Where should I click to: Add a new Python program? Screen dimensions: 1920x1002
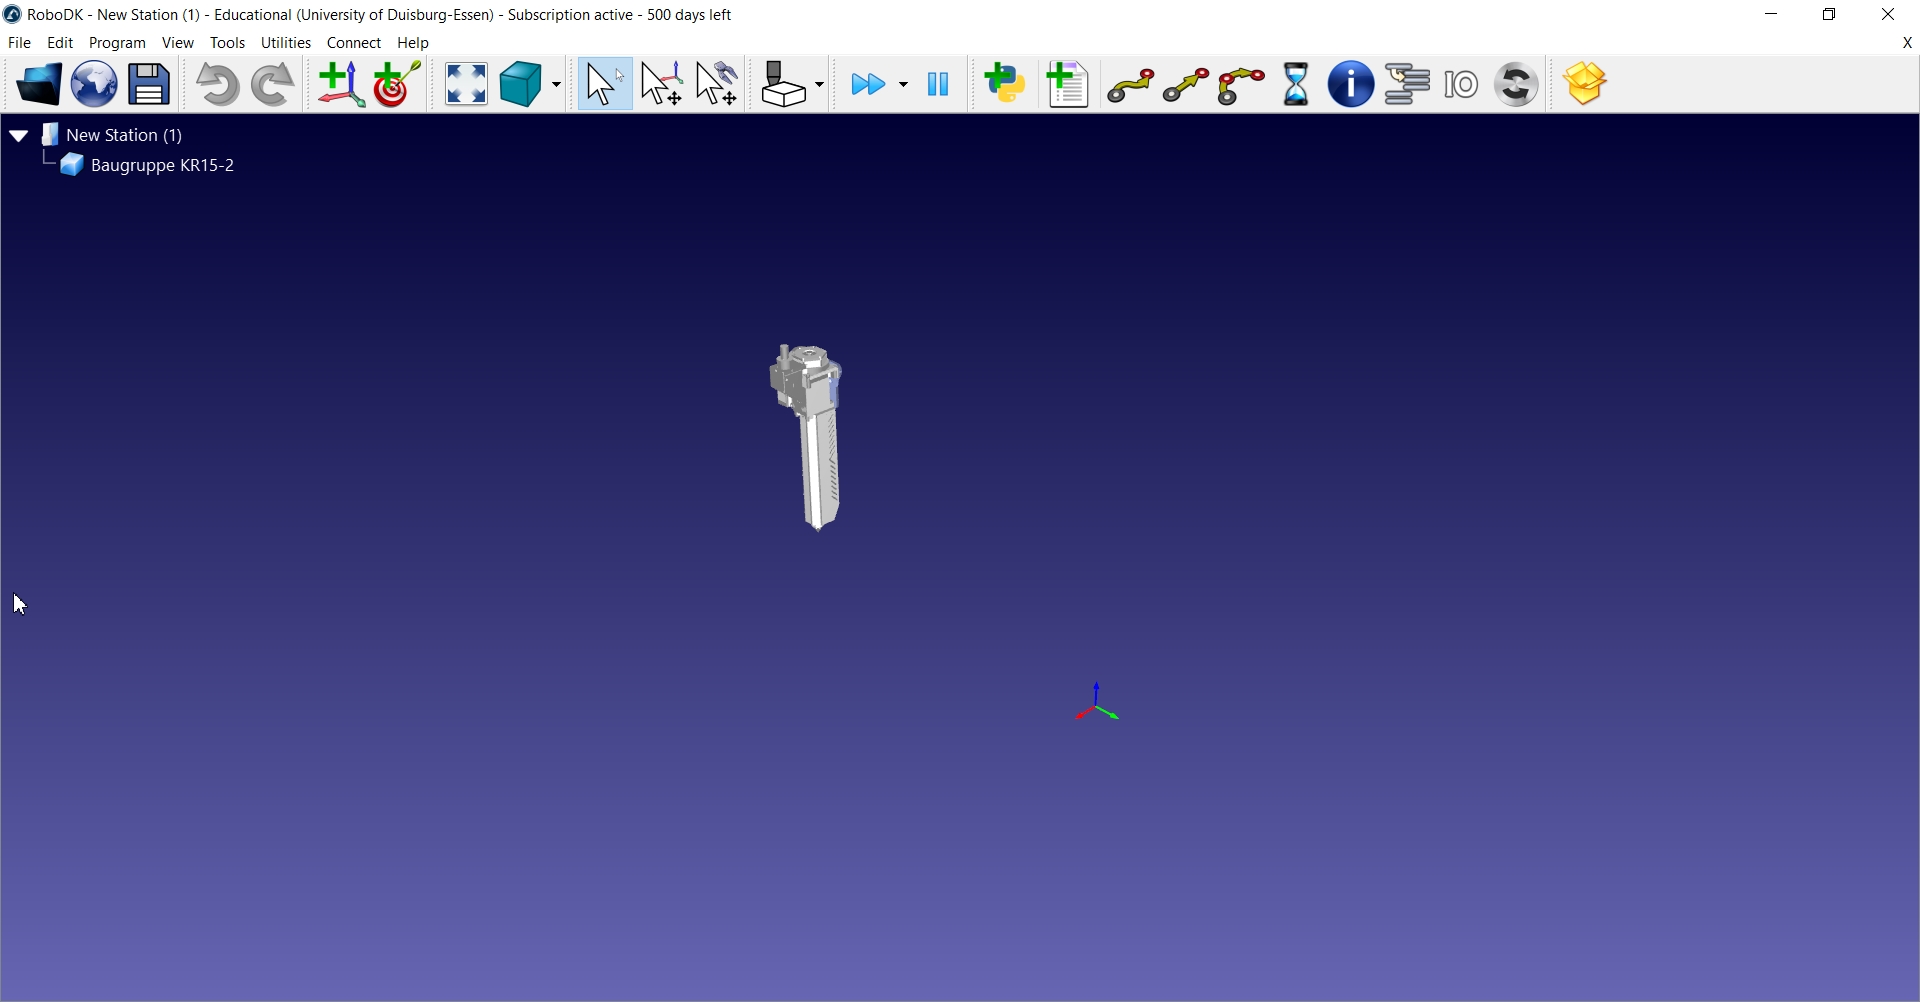click(x=1006, y=85)
